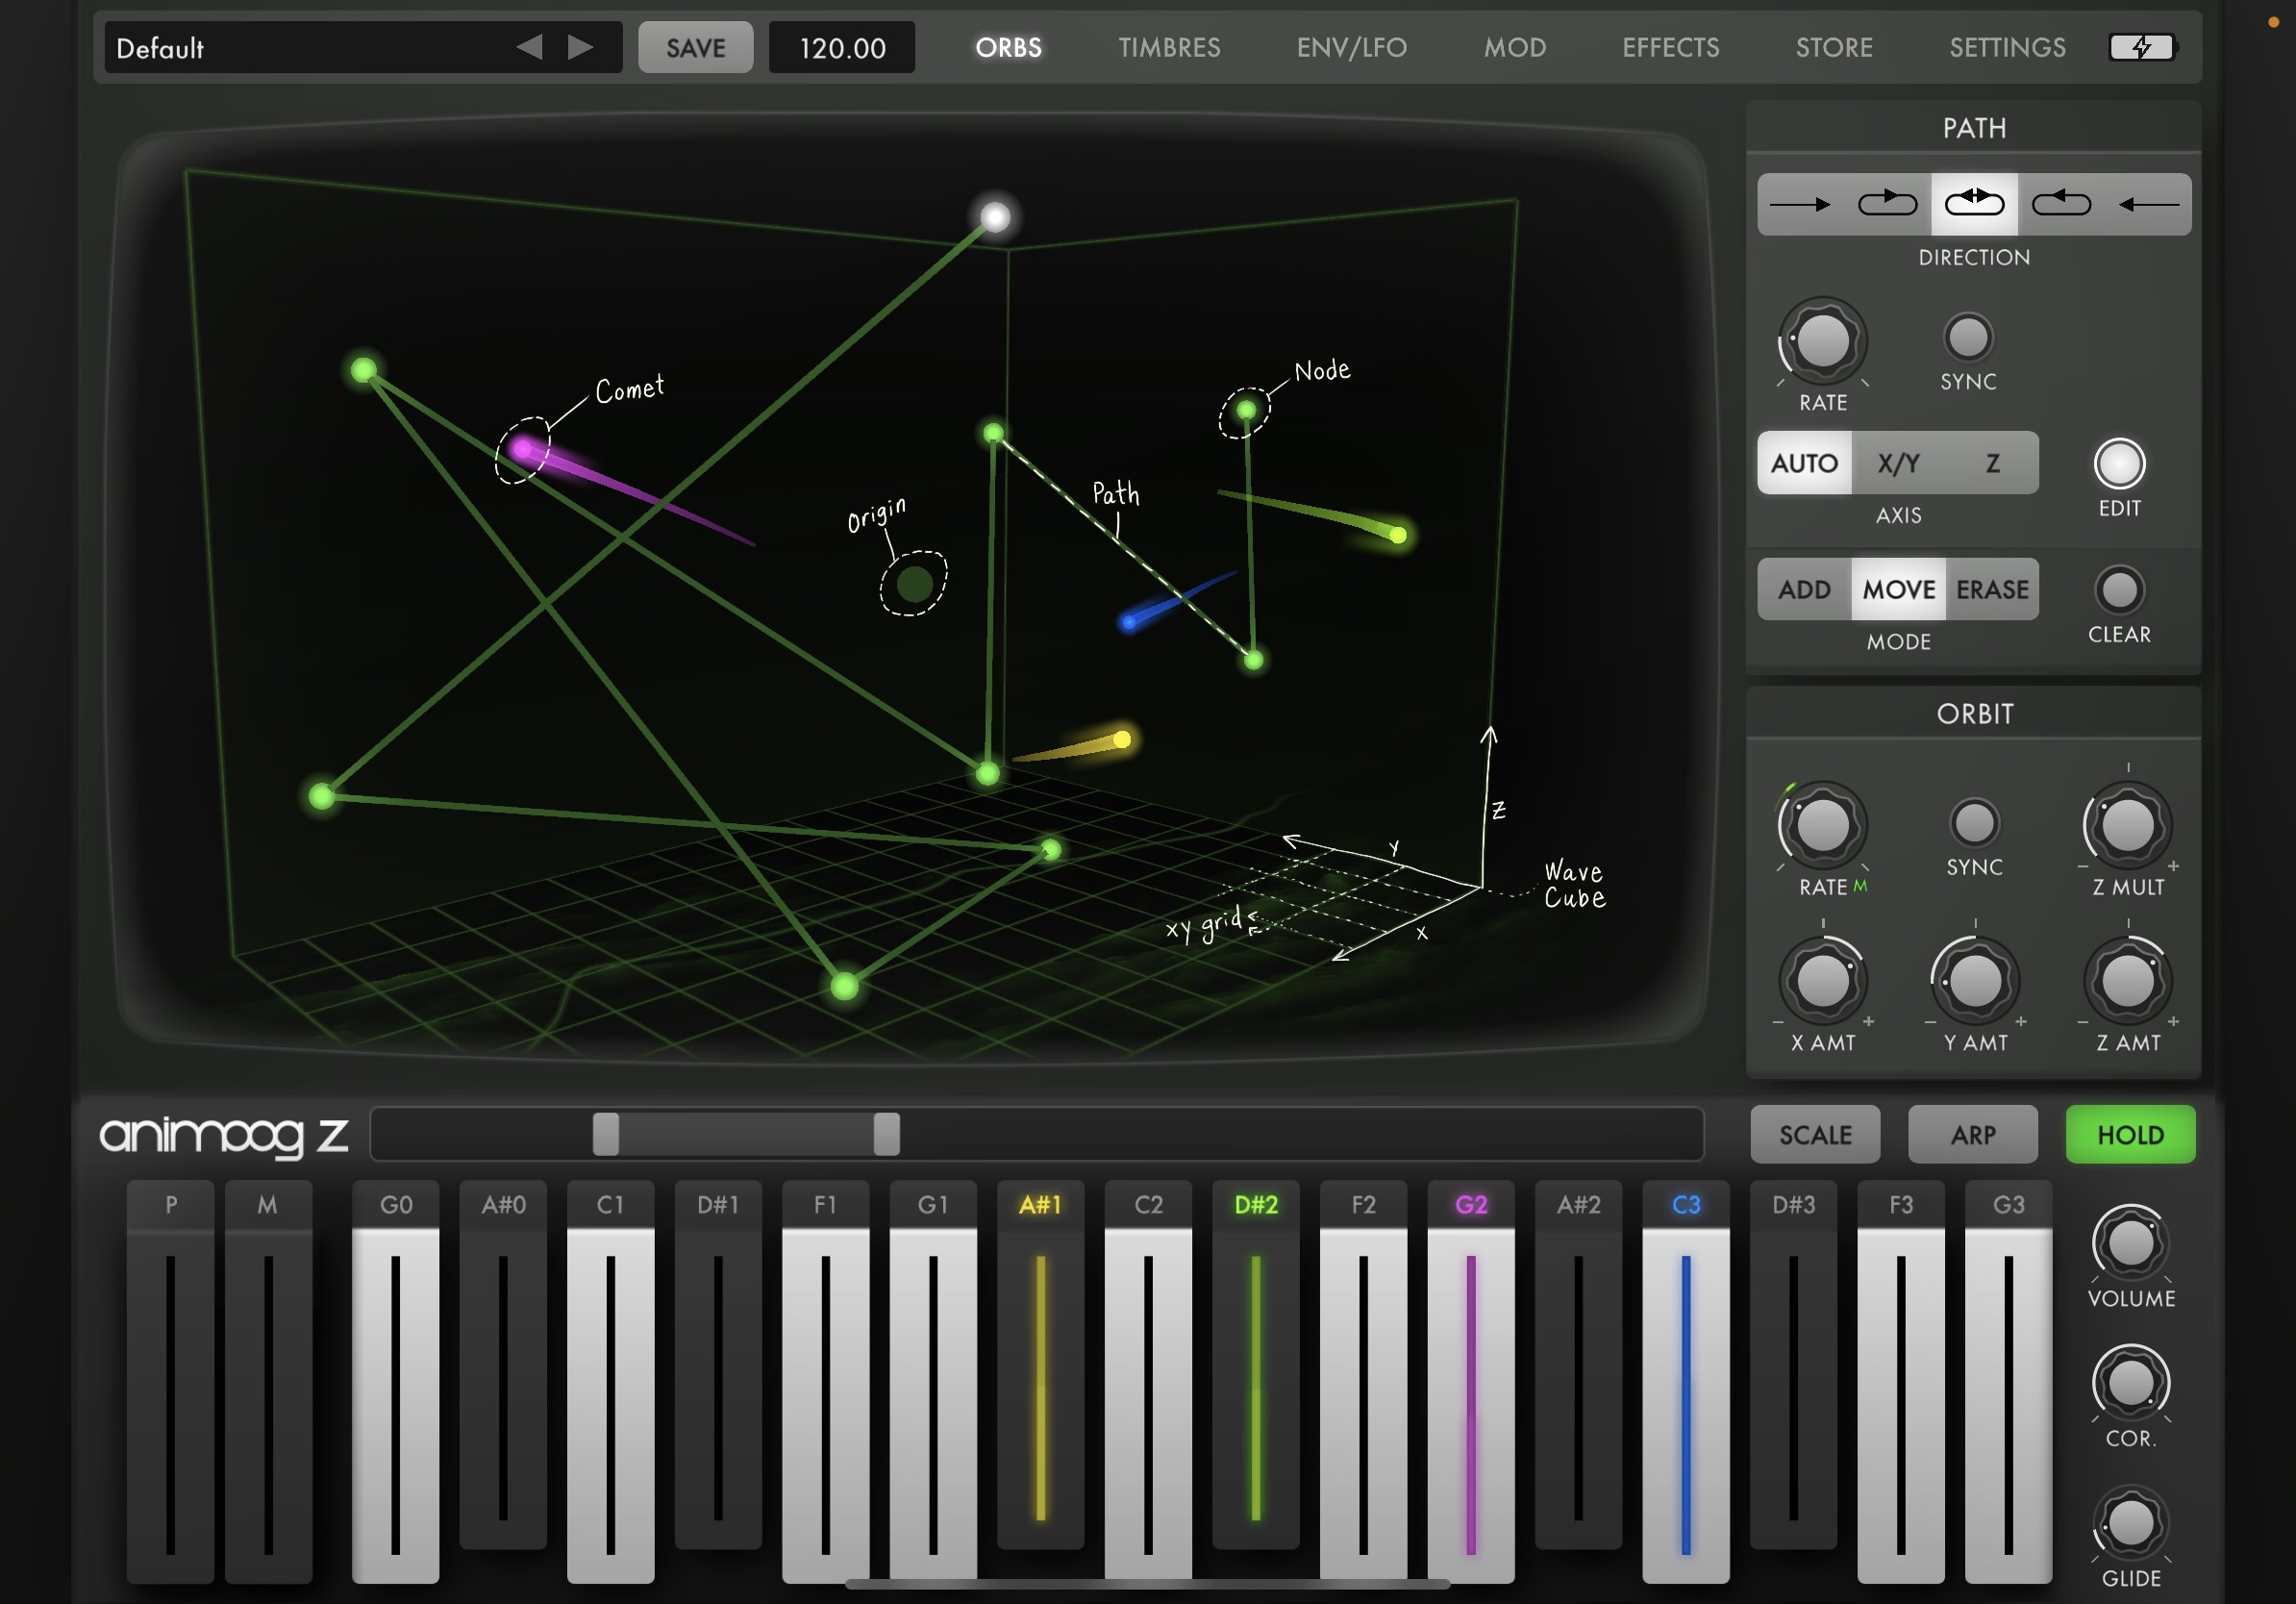The image size is (2296, 1604).
Task: Toggle the HOLD button
Action: tap(2130, 1134)
